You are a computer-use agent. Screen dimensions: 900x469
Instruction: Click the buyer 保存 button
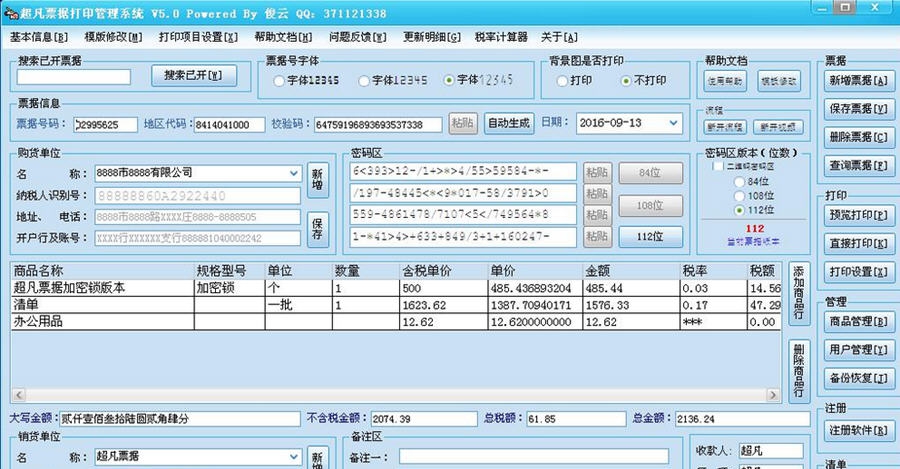tap(317, 229)
